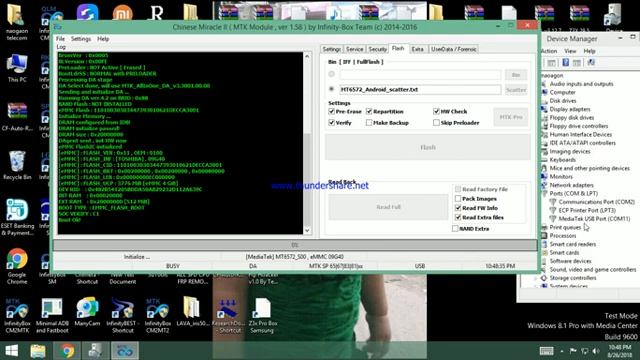The height and width of the screenshot is (360, 640).
Task: Toggle the Repartition checkbox
Action: [369, 111]
